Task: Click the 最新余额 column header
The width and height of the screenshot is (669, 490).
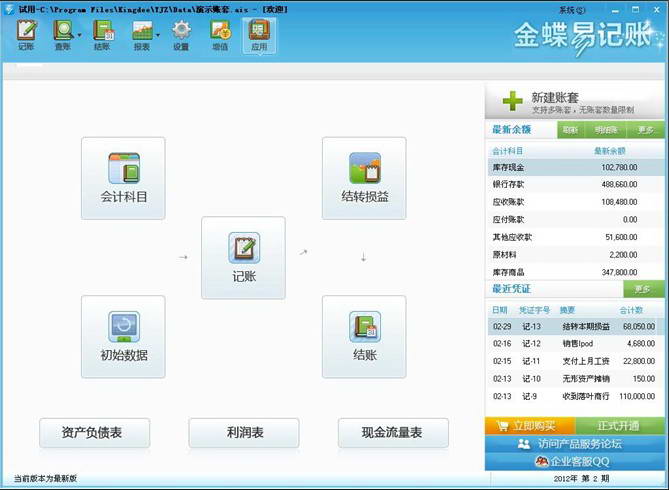Action: [x=609, y=151]
